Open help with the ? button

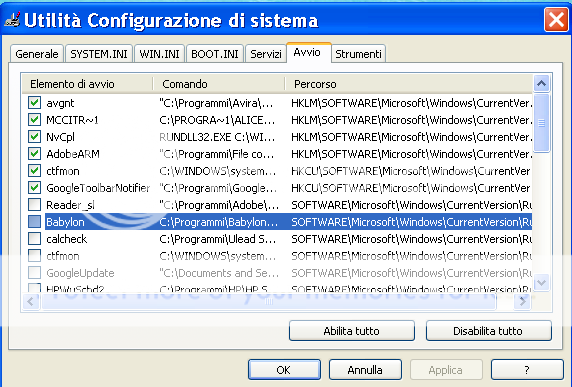click(x=527, y=369)
